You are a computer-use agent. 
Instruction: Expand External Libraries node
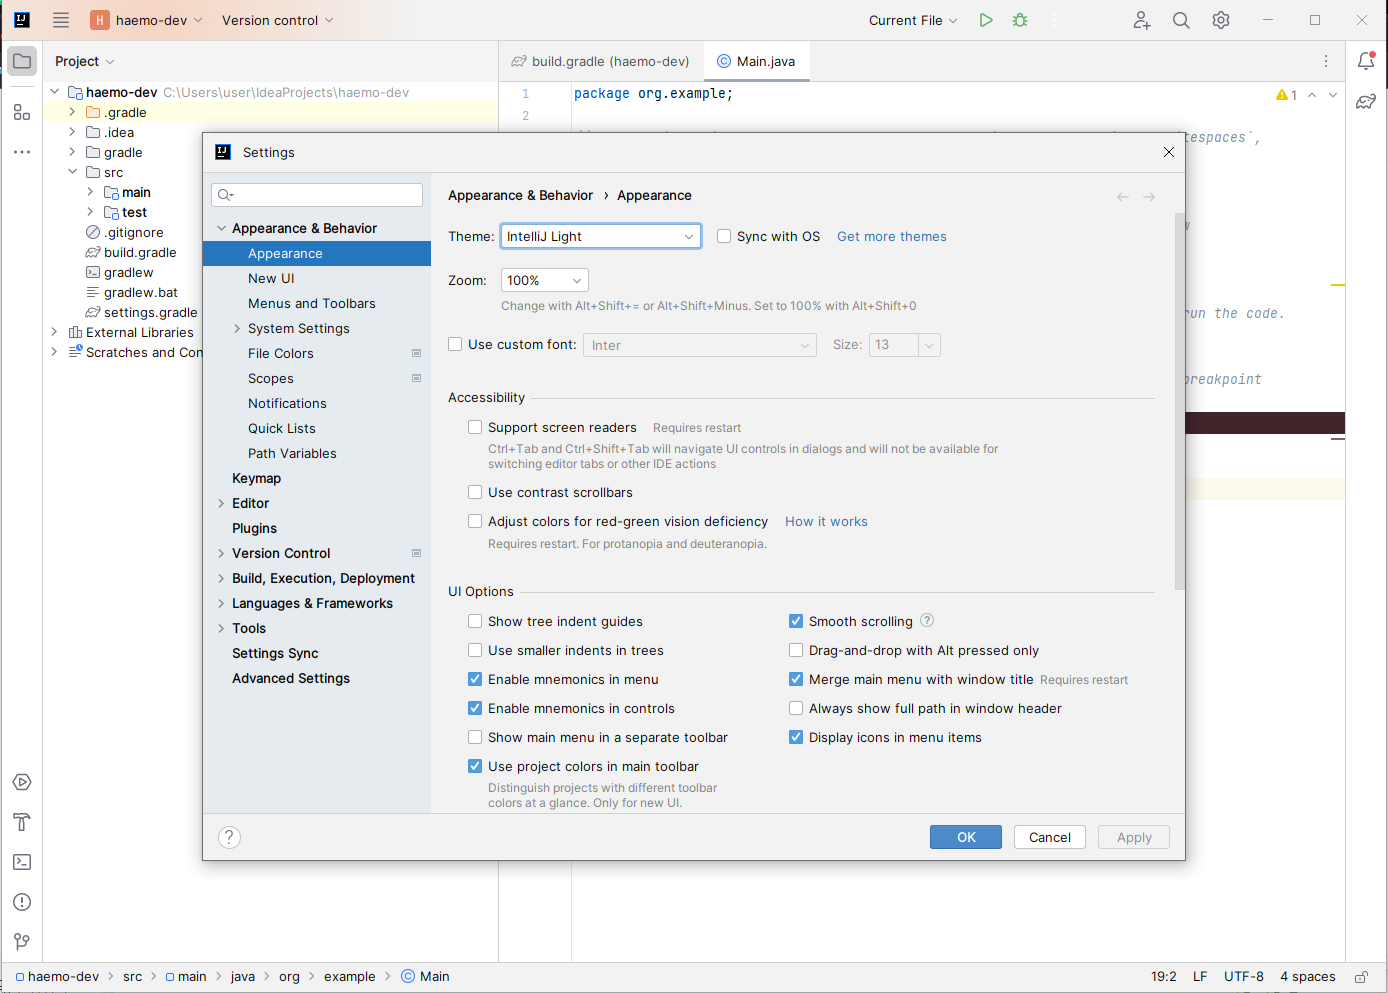54,332
